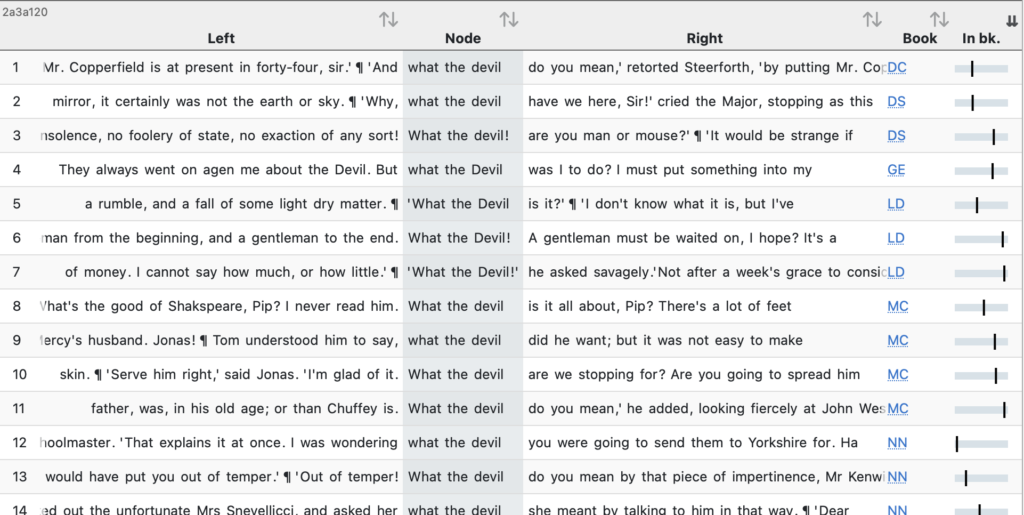Click the in-book position bar for row 1
The height and width of the screenshot is (515, 1024).
point(980,68)
